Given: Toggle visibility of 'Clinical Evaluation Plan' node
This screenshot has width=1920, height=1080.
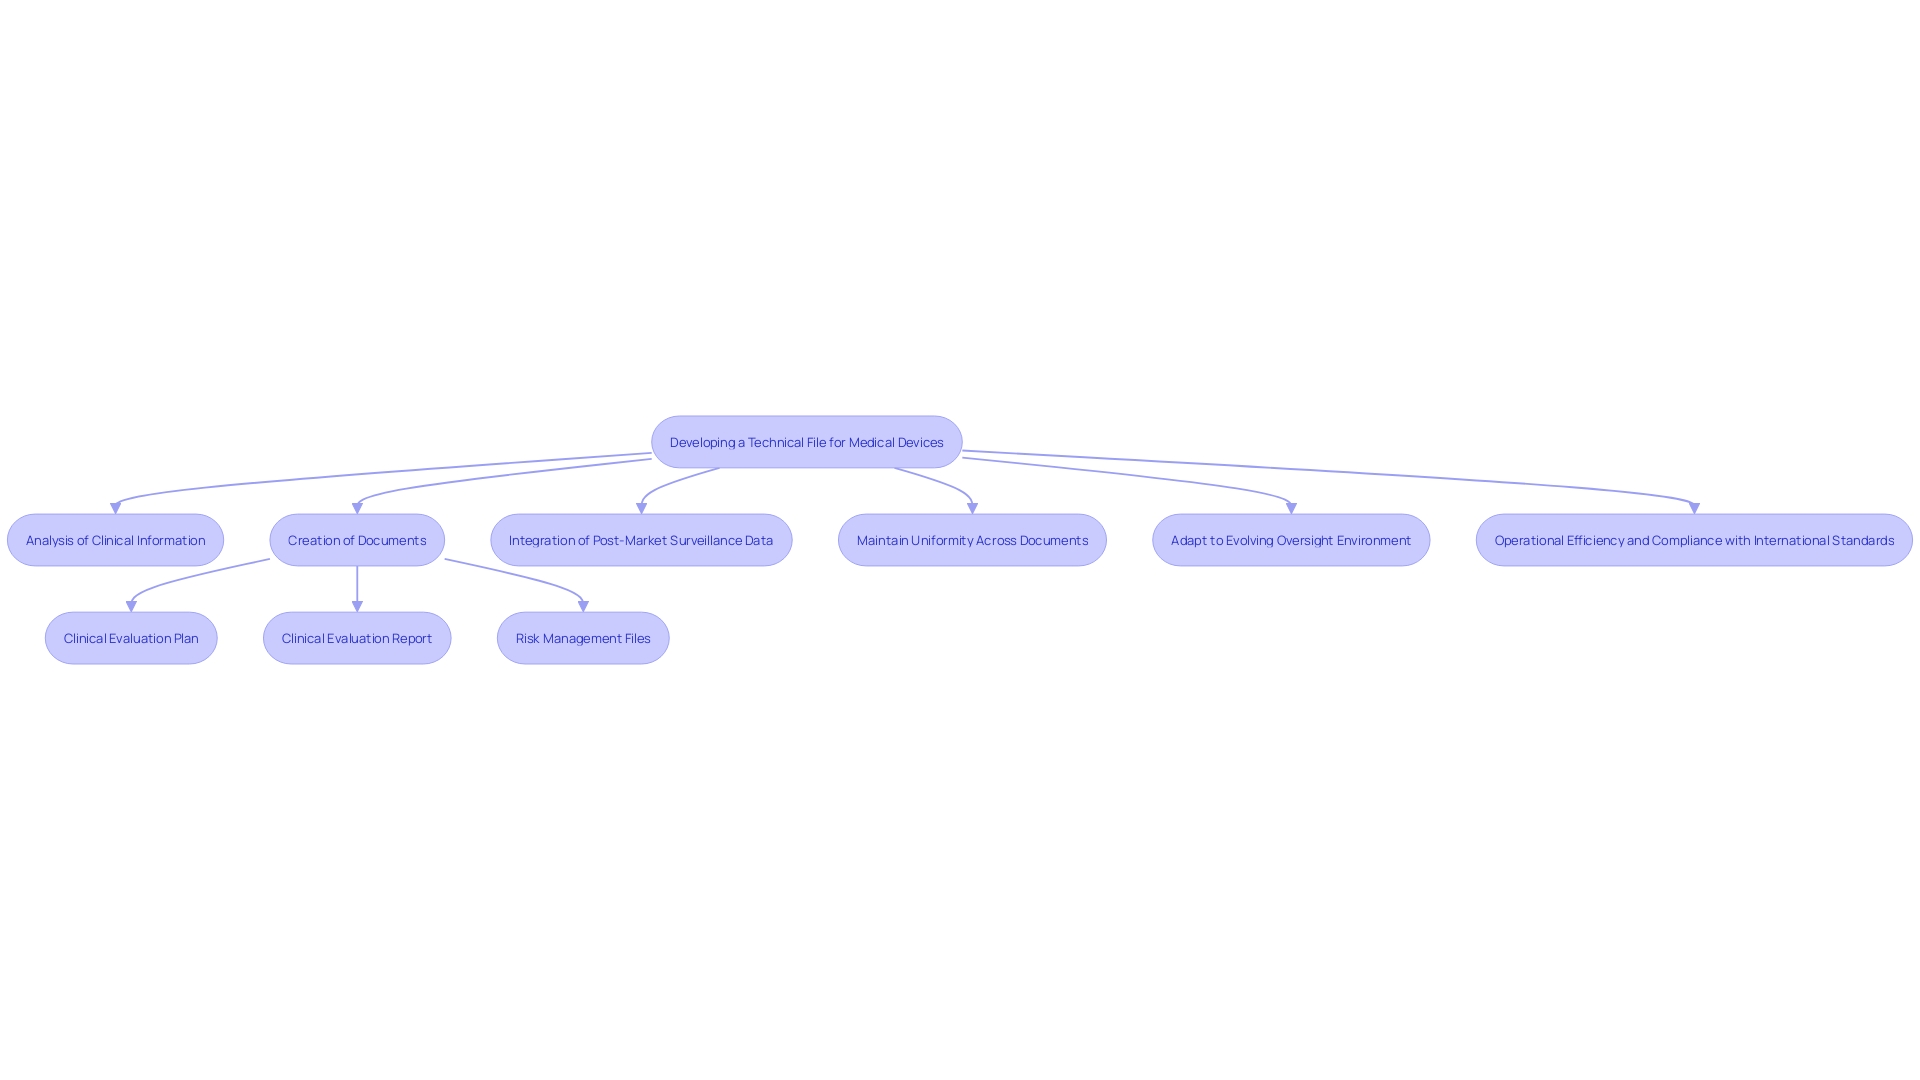Looking at the screenshot, I should pyautogui.click(x=131, y=637).
